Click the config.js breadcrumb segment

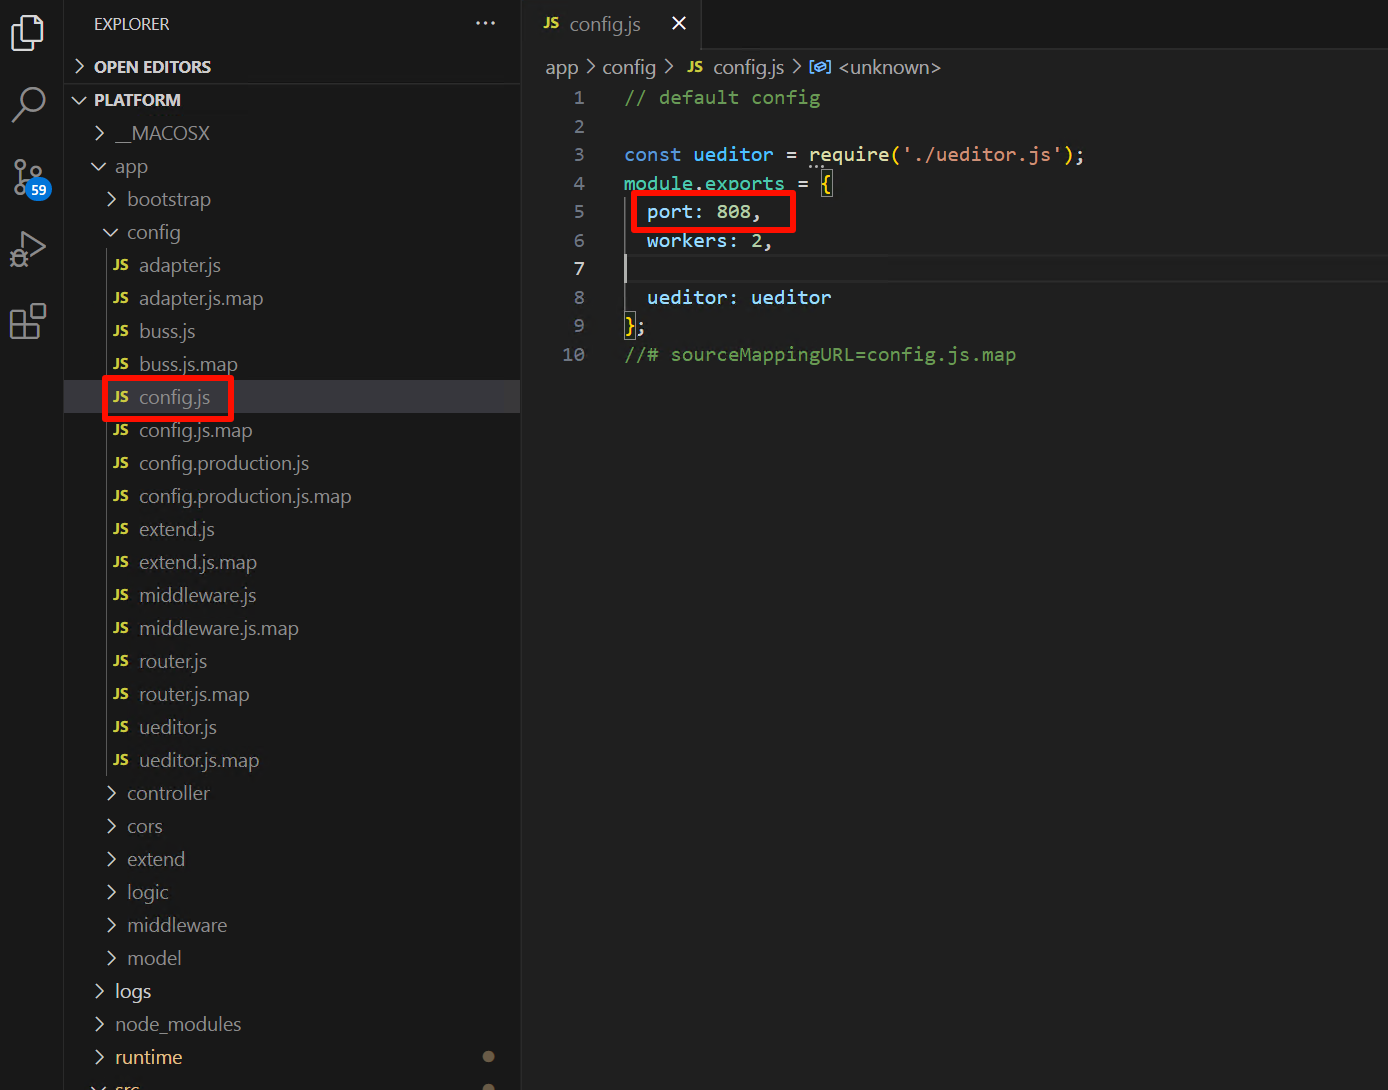(736, 67)
